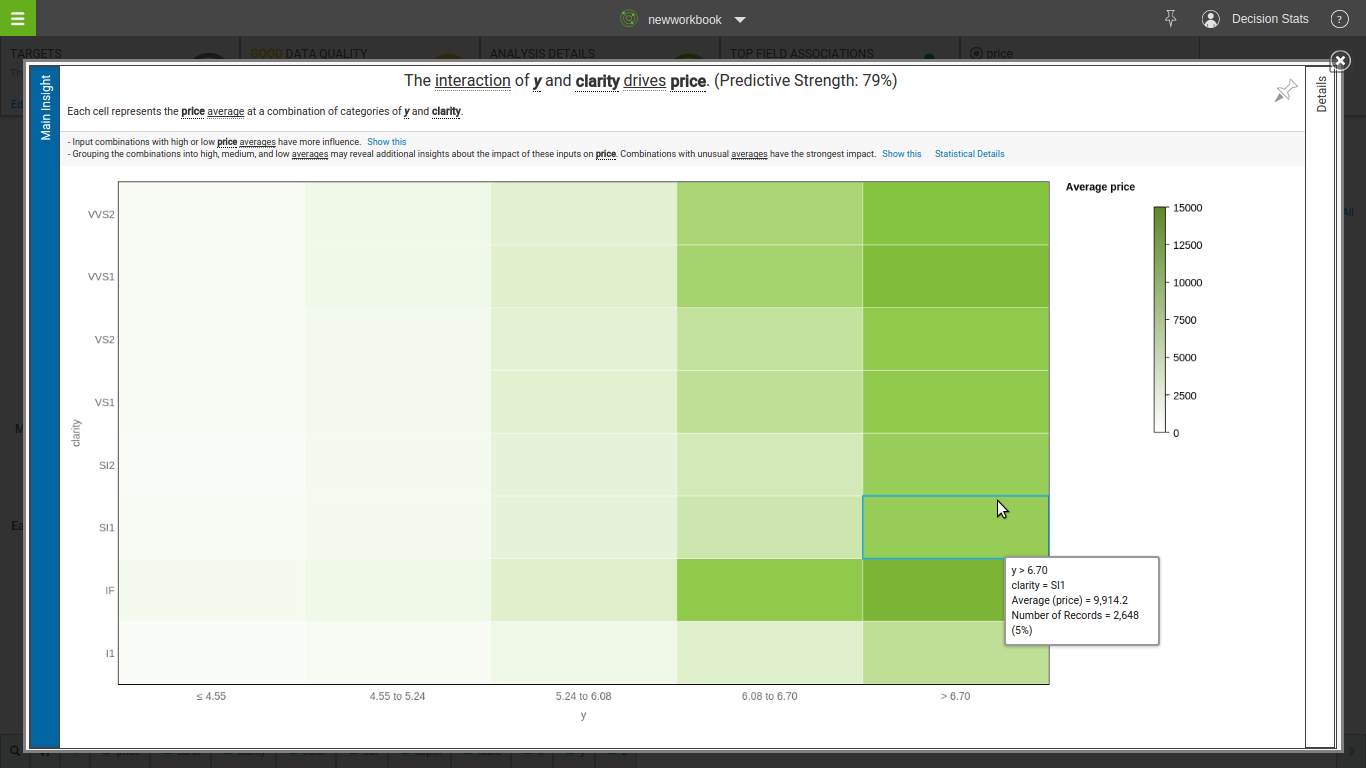
Task: Switch to the Main Insight tab
Action: 45,107
